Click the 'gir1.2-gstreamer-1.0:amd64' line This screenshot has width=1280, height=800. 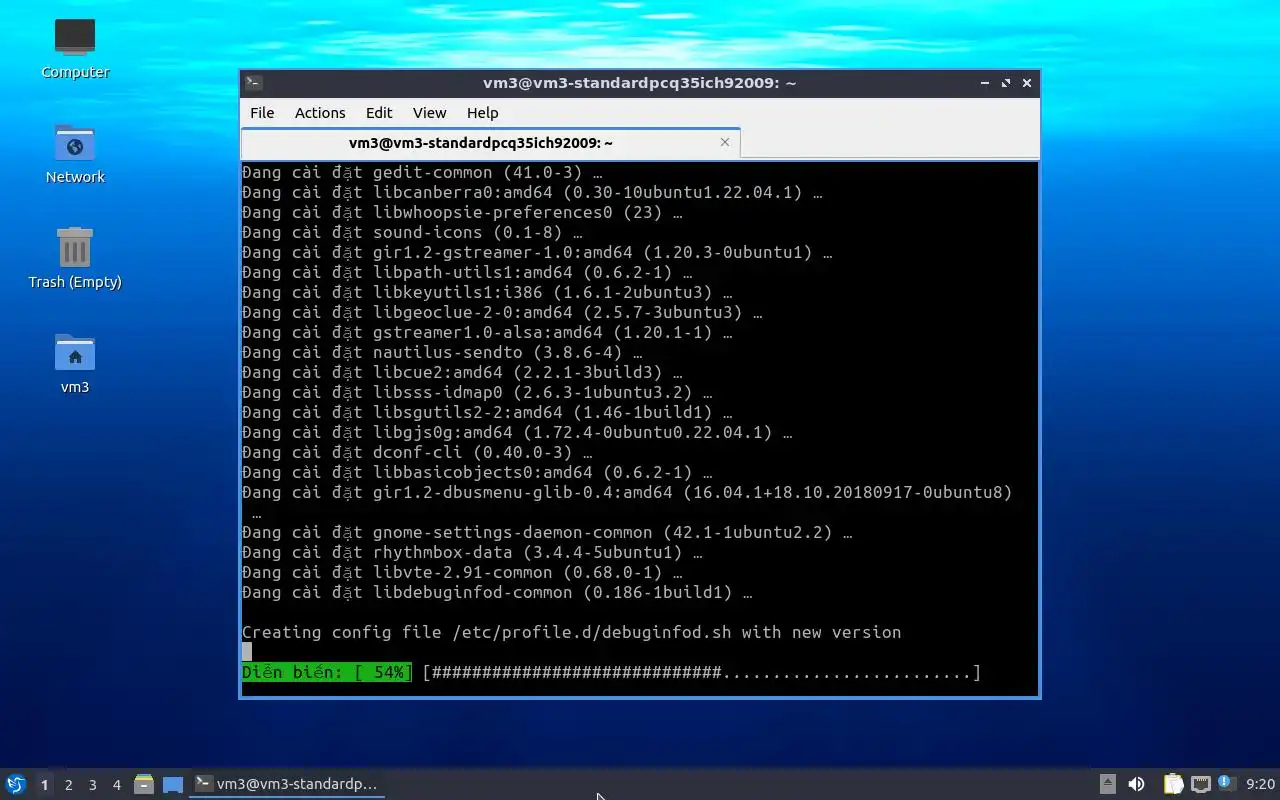click(x=537, y=252)
